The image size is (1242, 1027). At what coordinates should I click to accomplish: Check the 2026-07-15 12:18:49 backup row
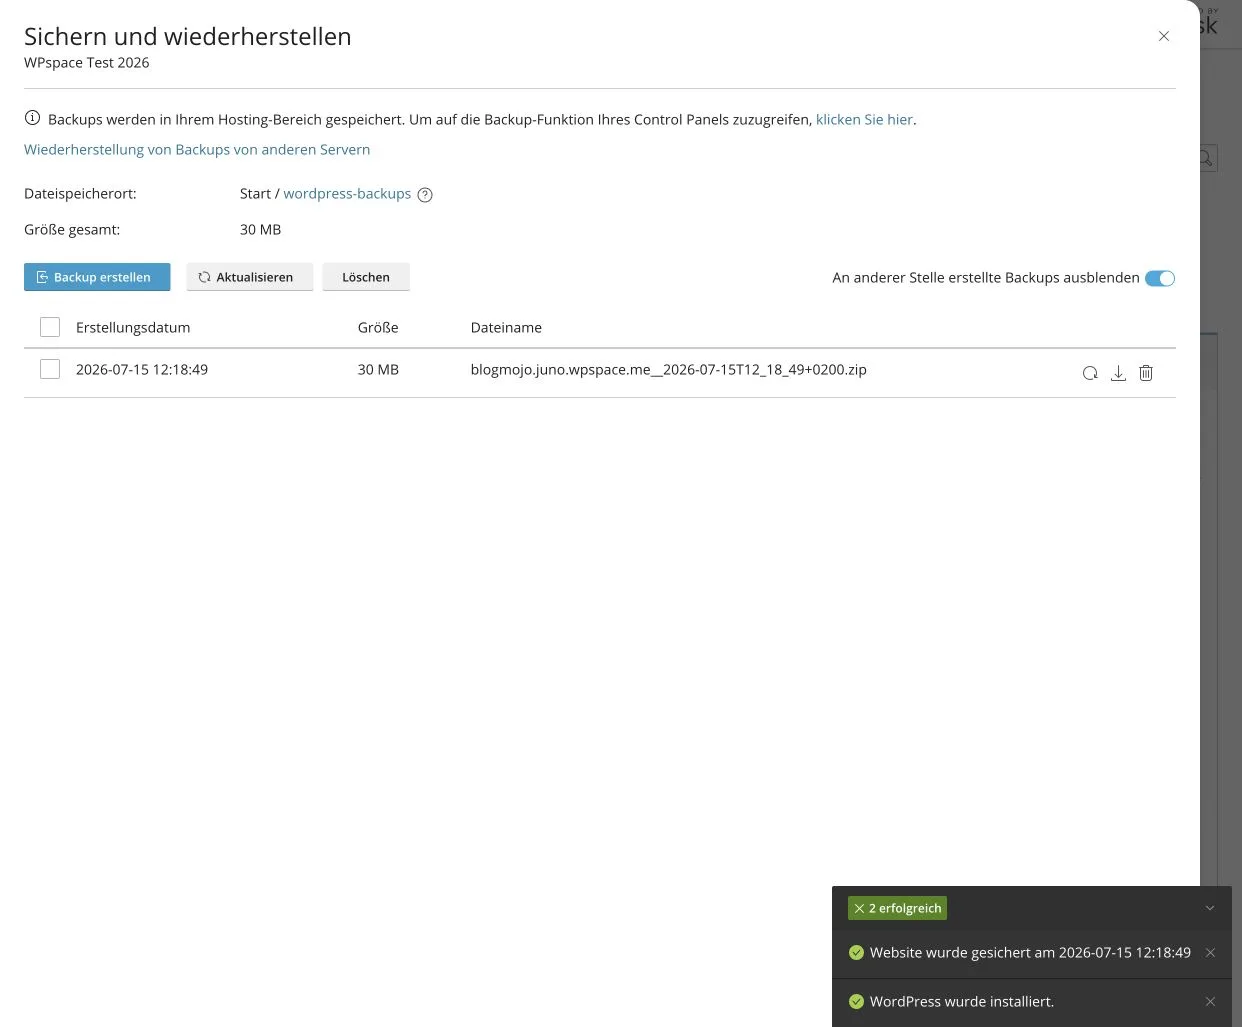50,369
